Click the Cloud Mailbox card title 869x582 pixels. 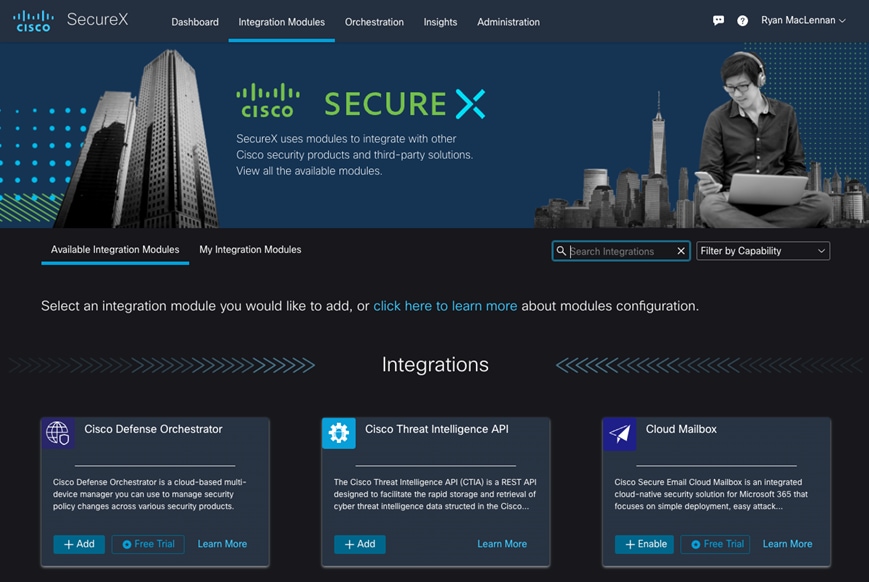click(x=681, y=429)
